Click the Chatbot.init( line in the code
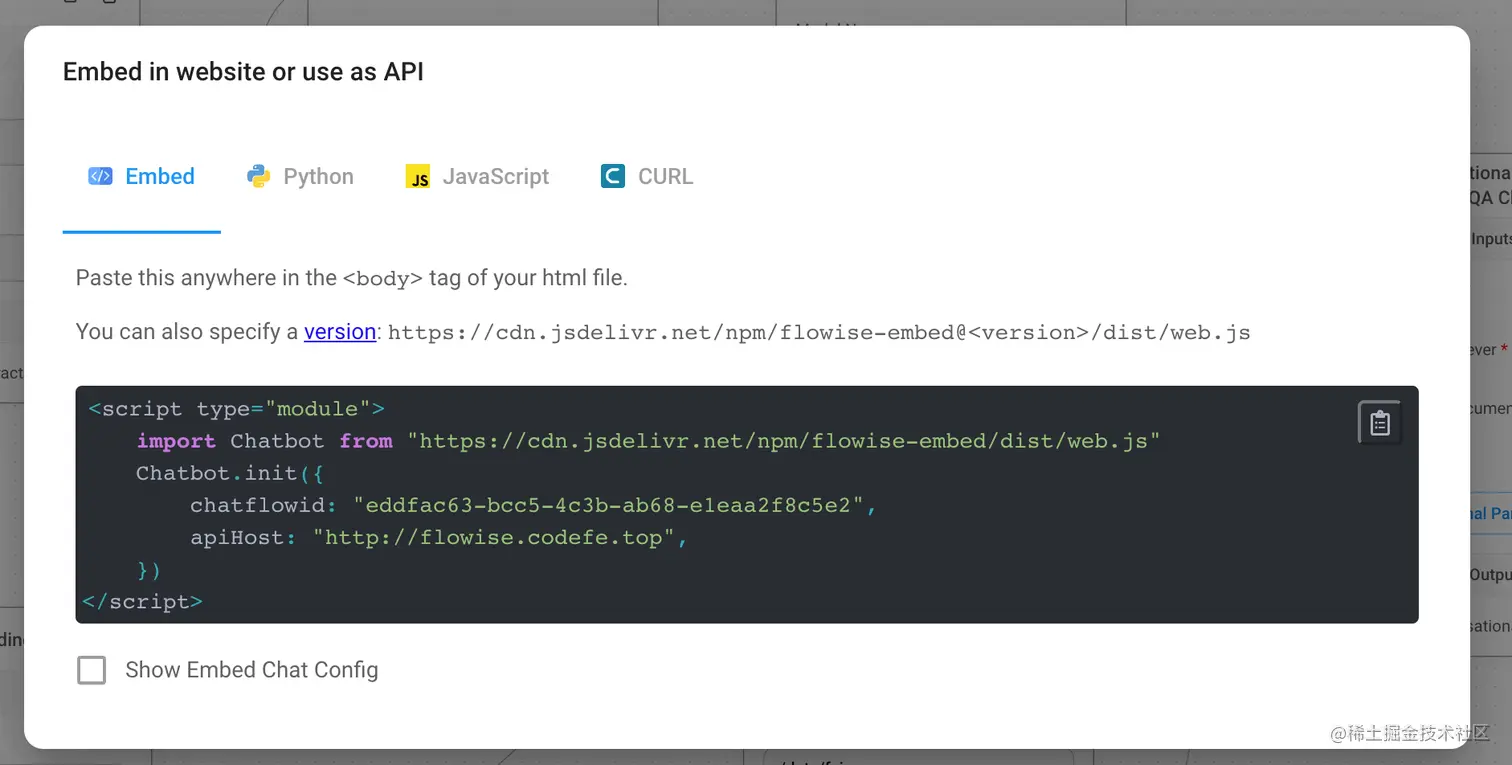Image resolution: width=1512 pixels, height=765 pixels. pos(230,473)
